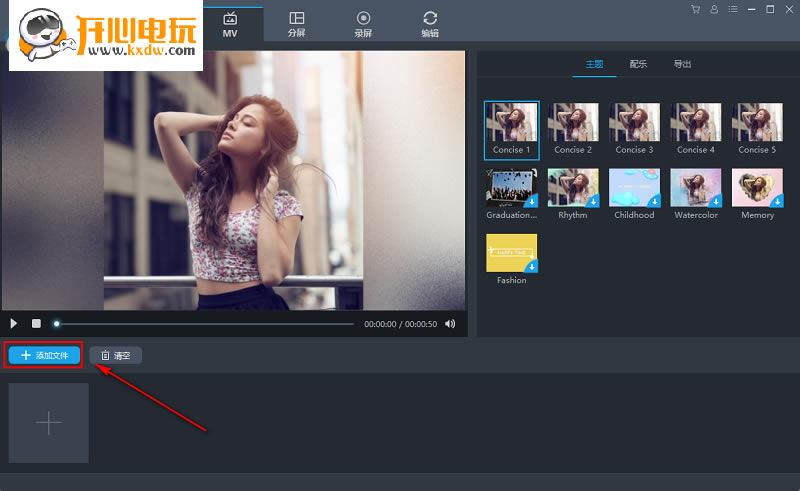Open the title bar list menu icon

(x=732, y=9)
